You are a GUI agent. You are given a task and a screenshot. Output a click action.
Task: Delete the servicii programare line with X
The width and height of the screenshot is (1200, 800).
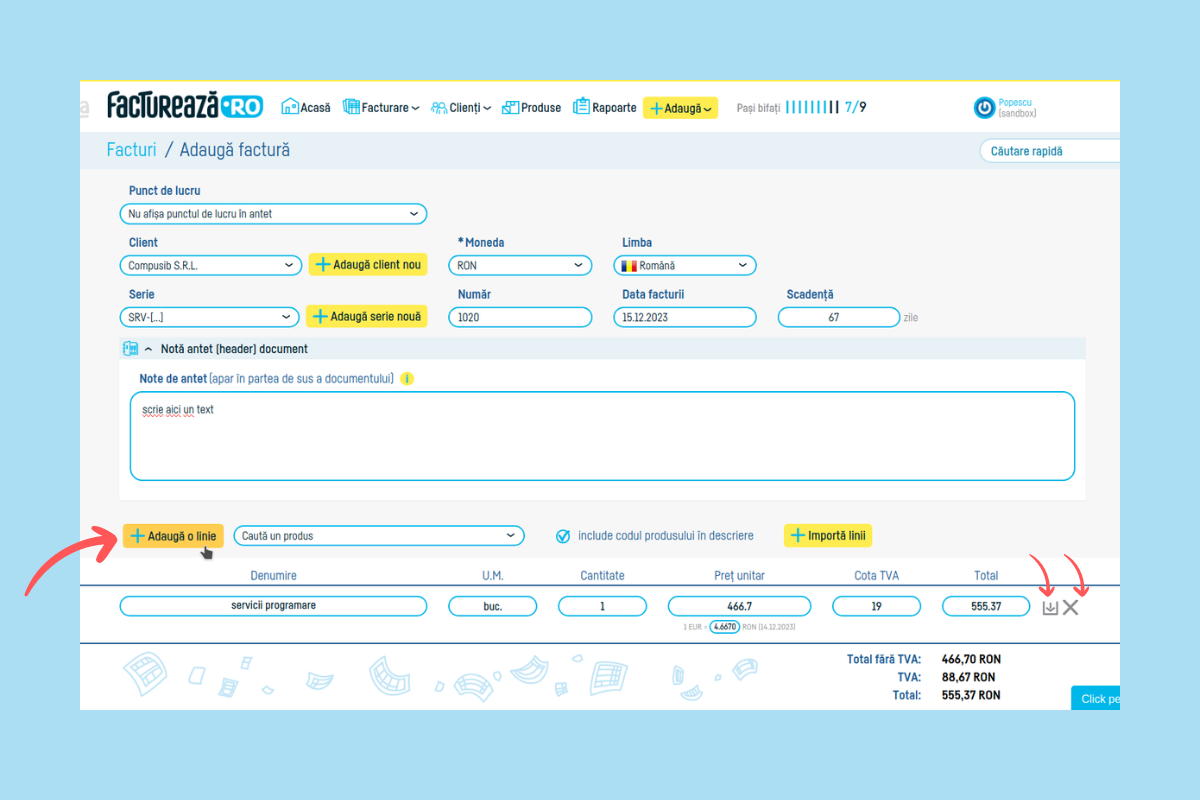[x=1071, y=607]
